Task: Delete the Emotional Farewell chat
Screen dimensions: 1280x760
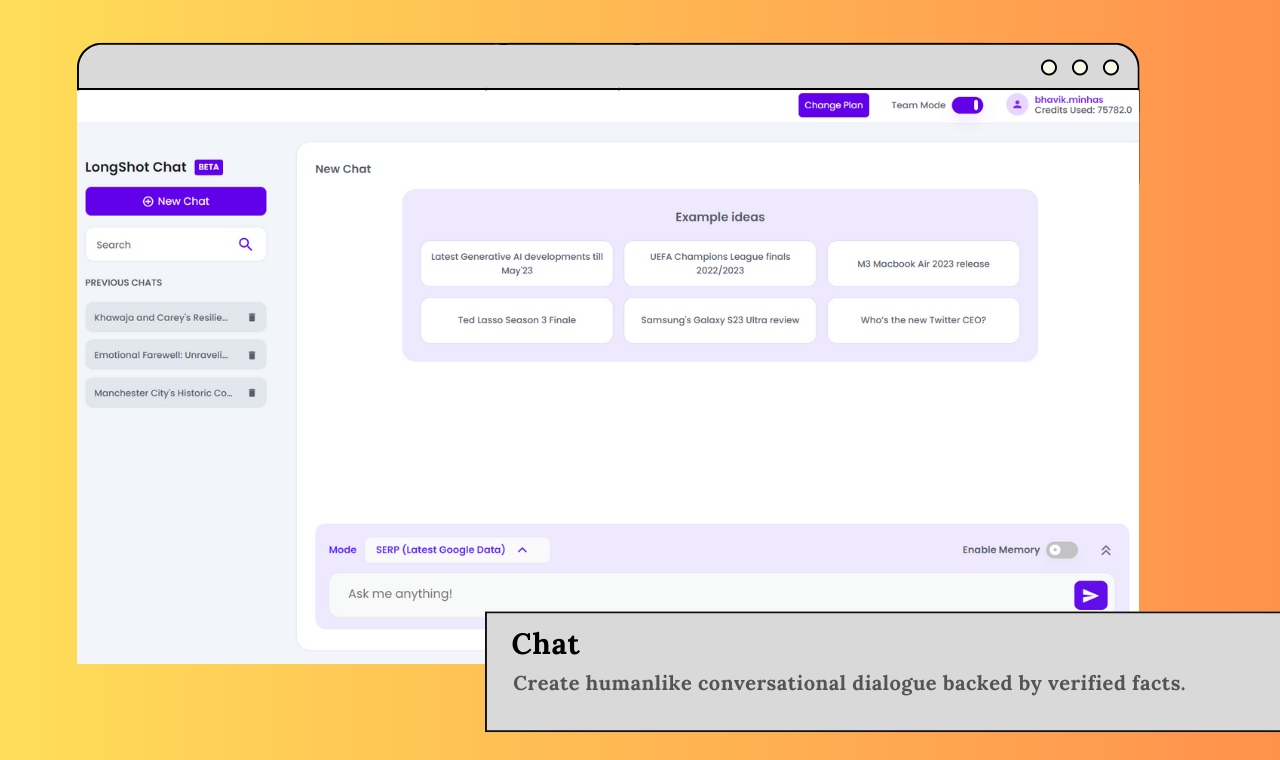Action: pos(252,355)
